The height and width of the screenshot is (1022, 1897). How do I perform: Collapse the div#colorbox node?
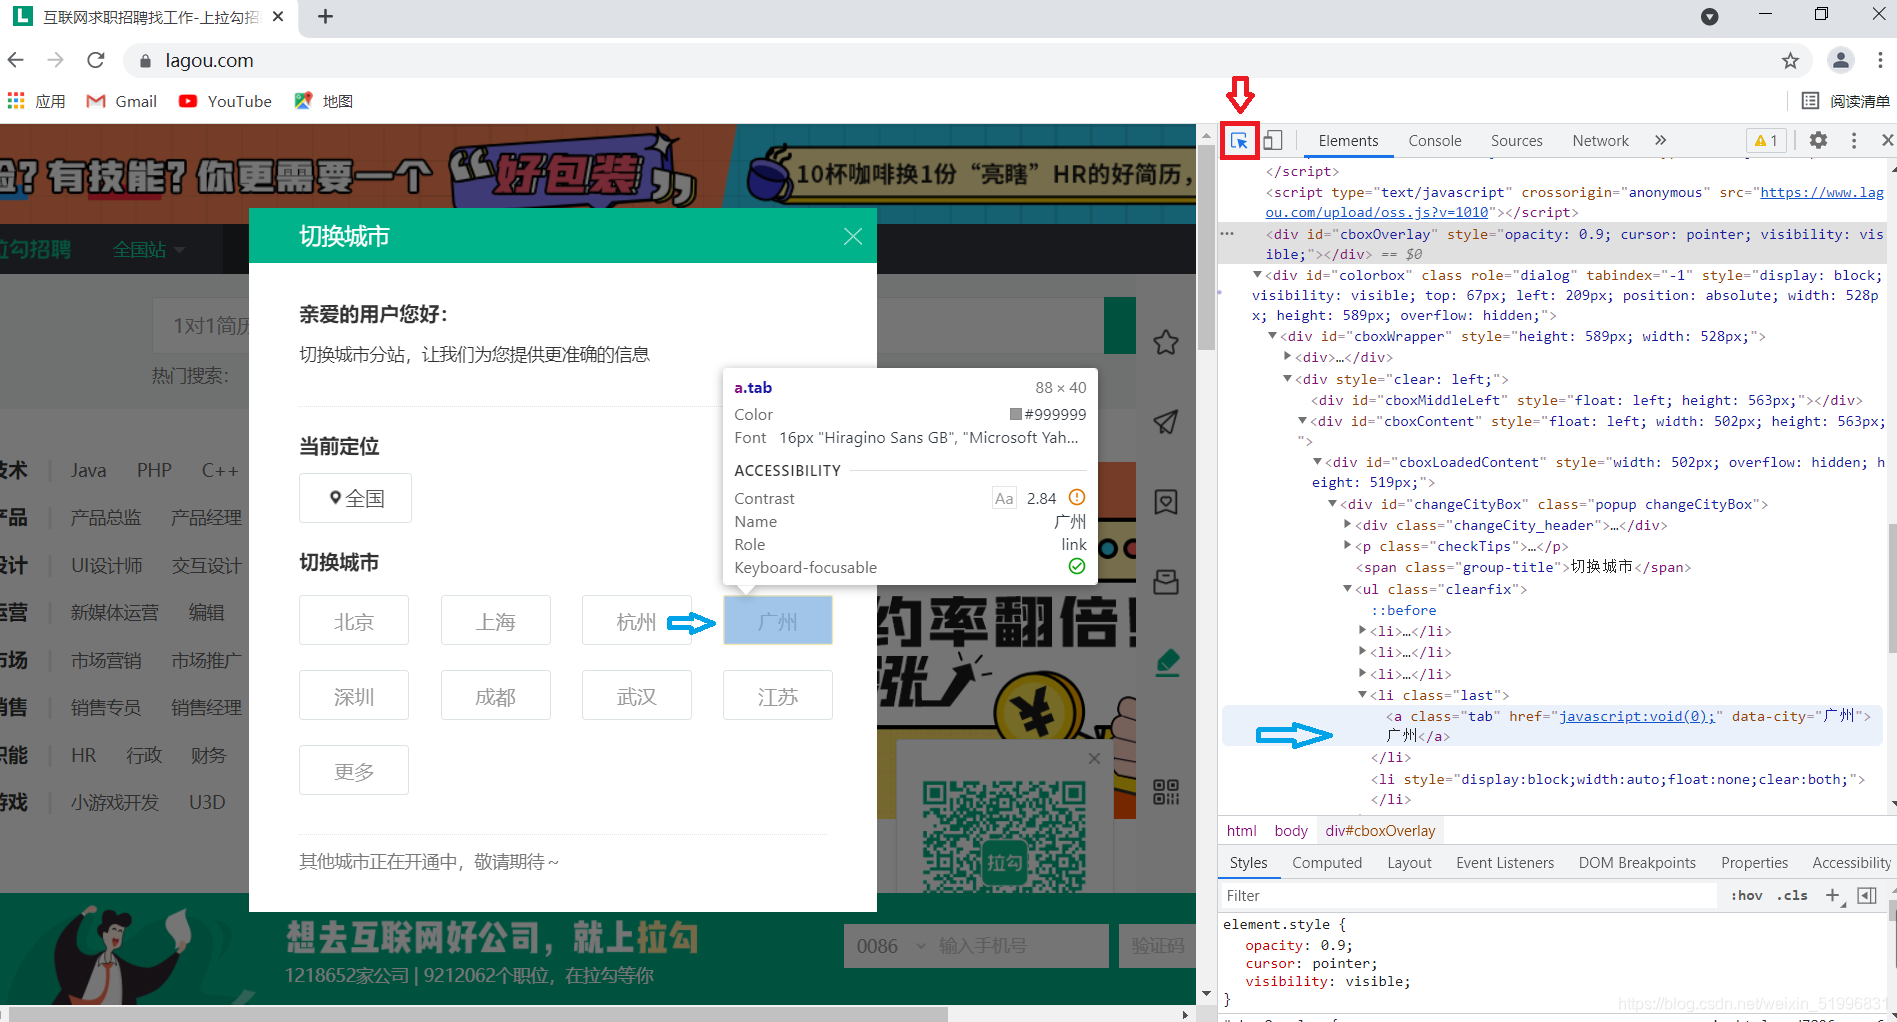tap(1257, 275)
